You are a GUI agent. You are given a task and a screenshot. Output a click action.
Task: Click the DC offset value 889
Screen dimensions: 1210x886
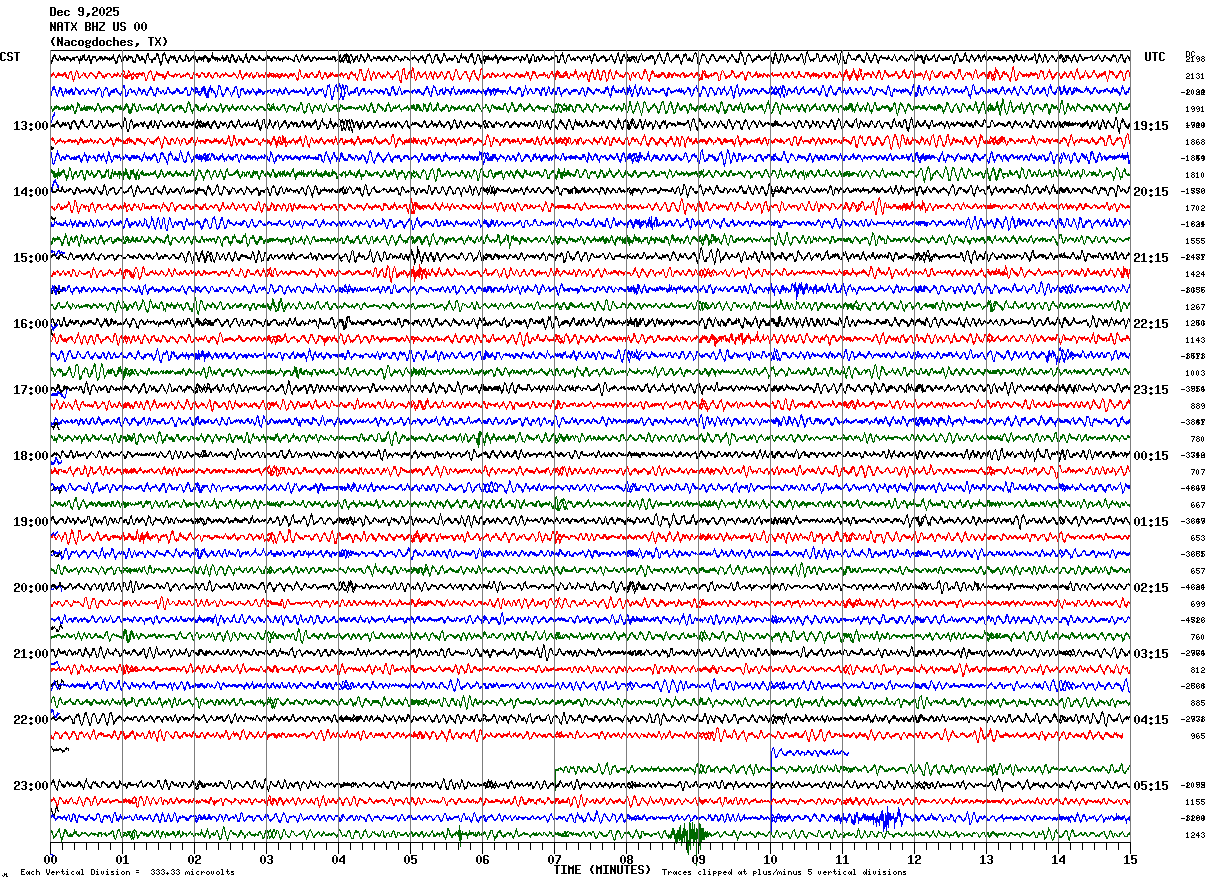pyautogui.click(x=1197, y=406)
